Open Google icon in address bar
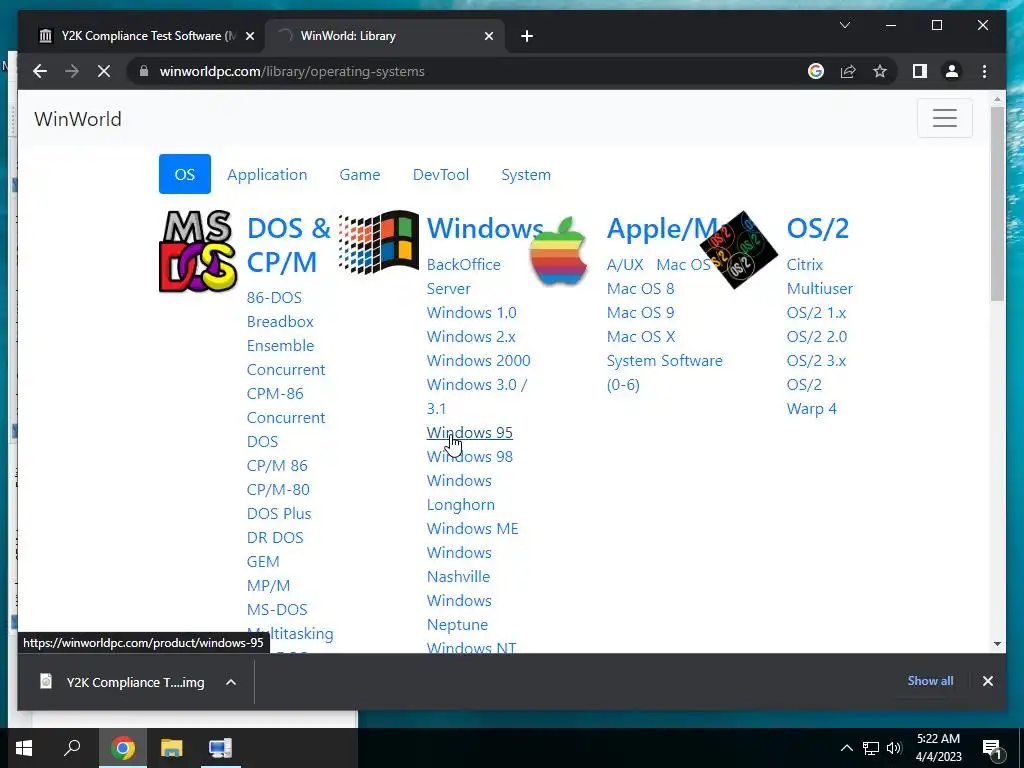This screenshot has width=1024, height=768. click(816, 71)
